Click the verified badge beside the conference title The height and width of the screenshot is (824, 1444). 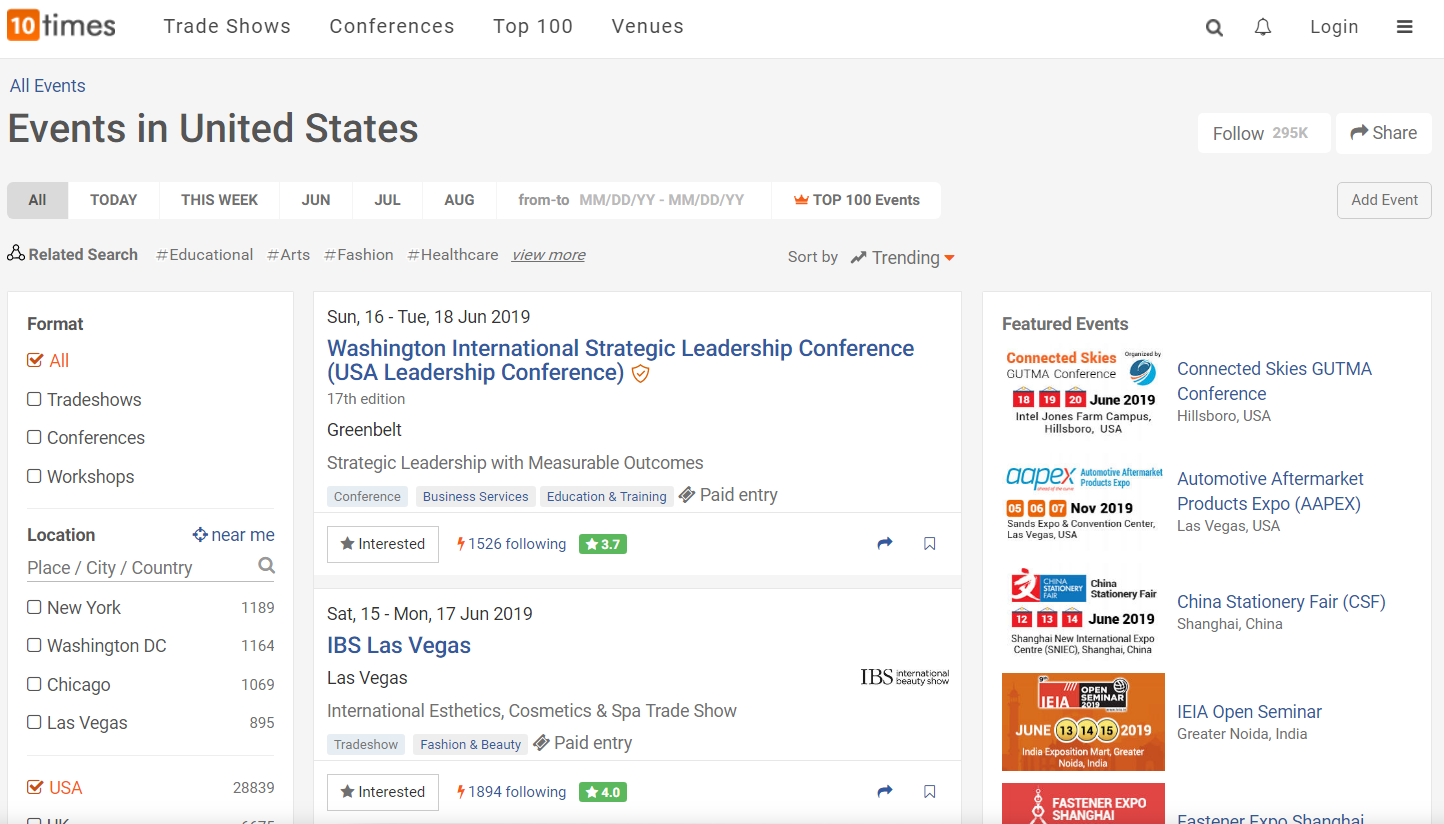coord(640,373)
